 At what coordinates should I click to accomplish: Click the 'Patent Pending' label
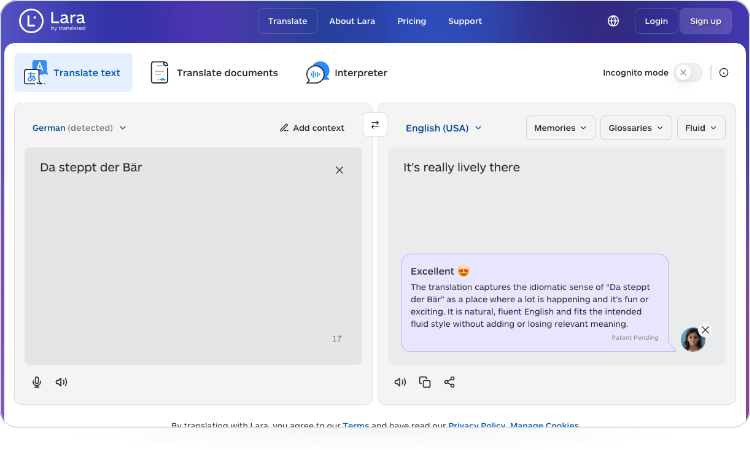tap(635, 338)
